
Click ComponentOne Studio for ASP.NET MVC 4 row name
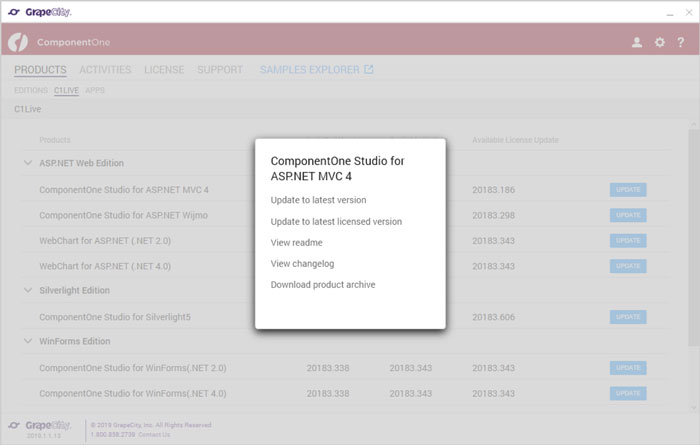click(x=124, y=190)
